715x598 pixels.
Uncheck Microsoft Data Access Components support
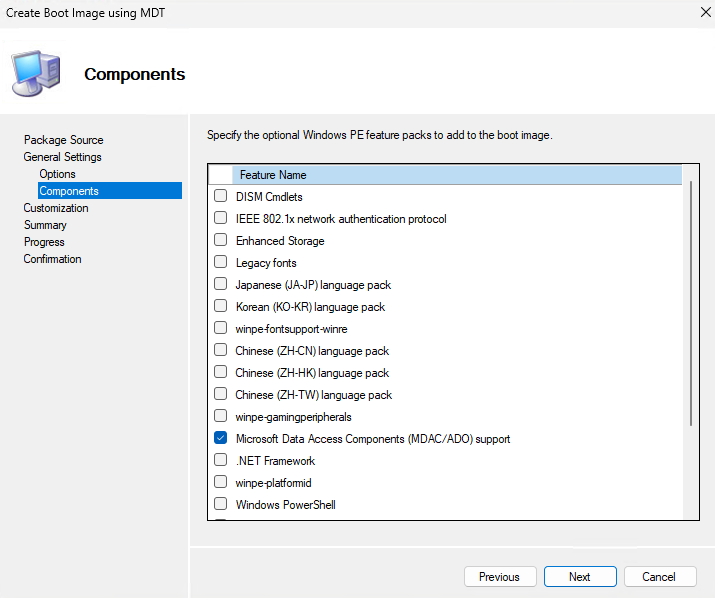pos(221,439)
